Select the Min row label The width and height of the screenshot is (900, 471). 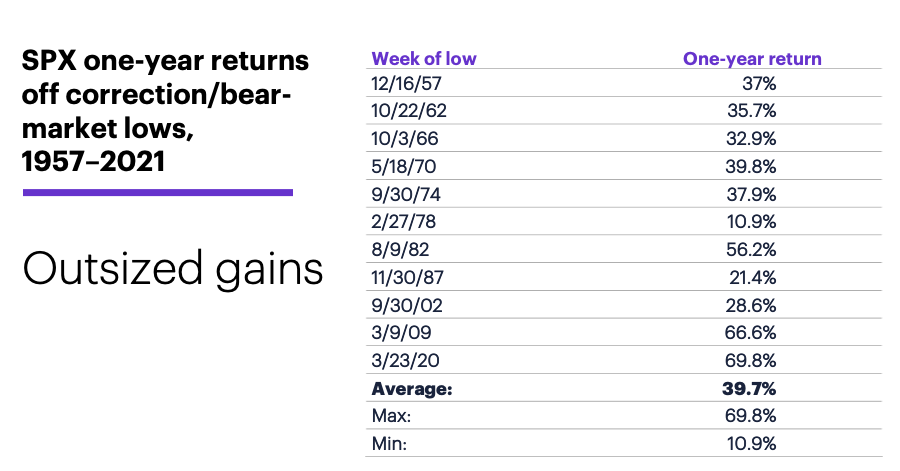coord(389,443)
